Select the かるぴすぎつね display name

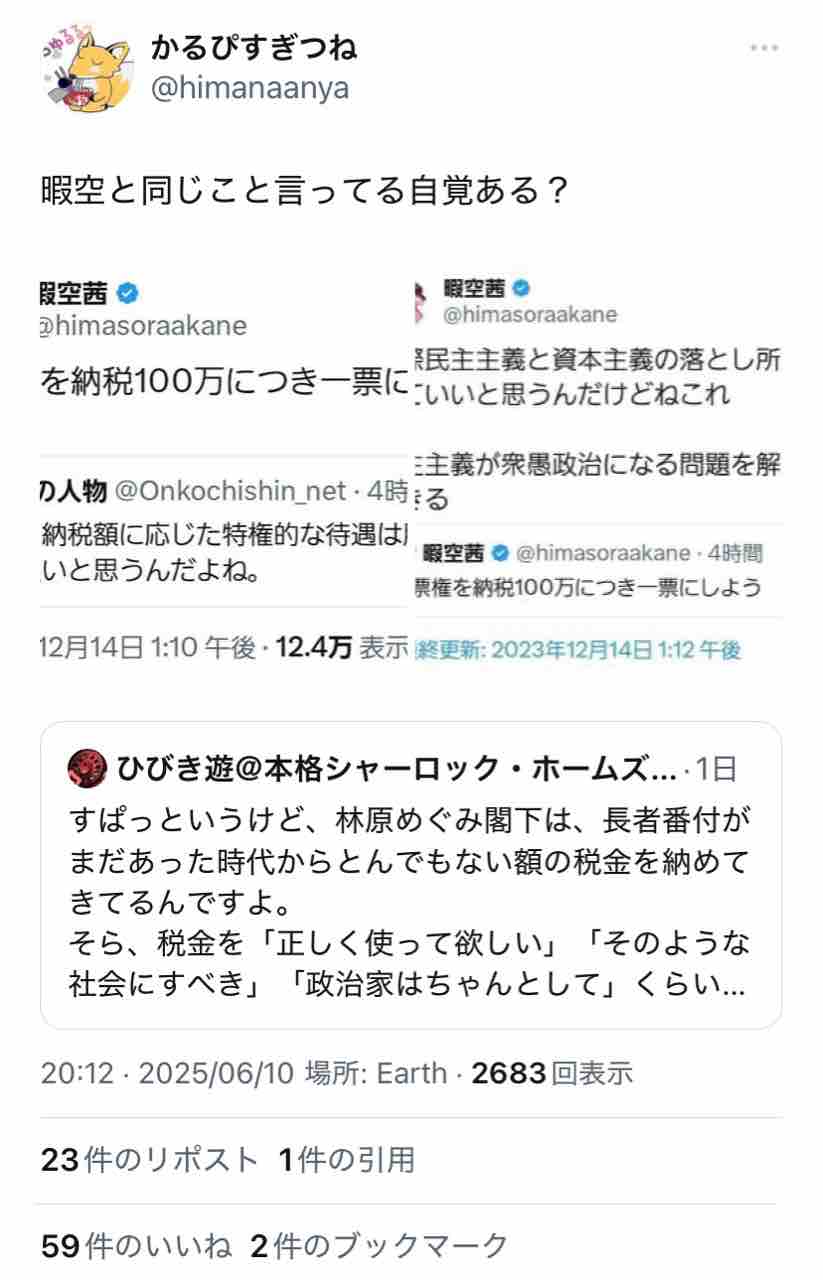click(x=252, y=46)
